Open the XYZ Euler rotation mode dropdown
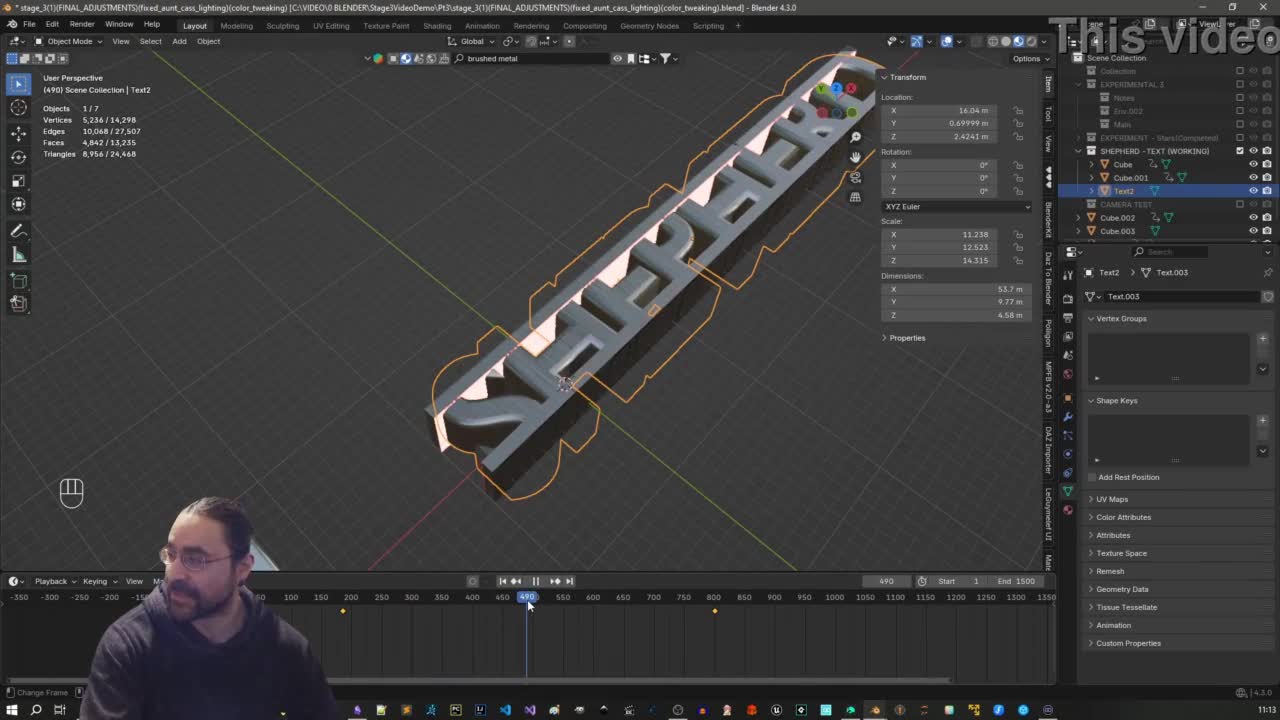1280x720 pixels. pyautogui.click(x=956, y=207)
